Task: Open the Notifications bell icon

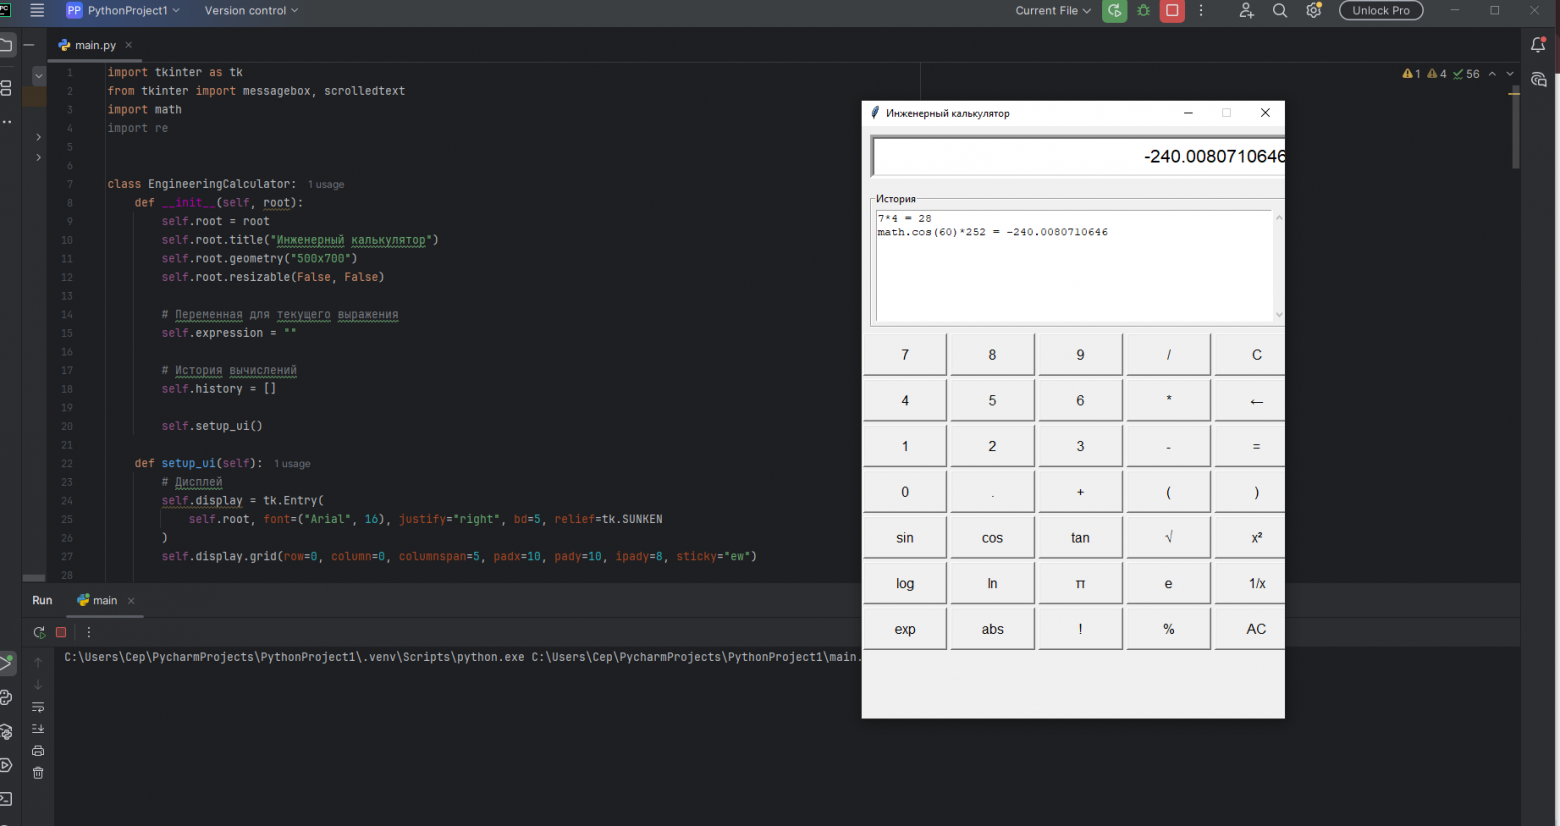Action: tap(1538, 45)
